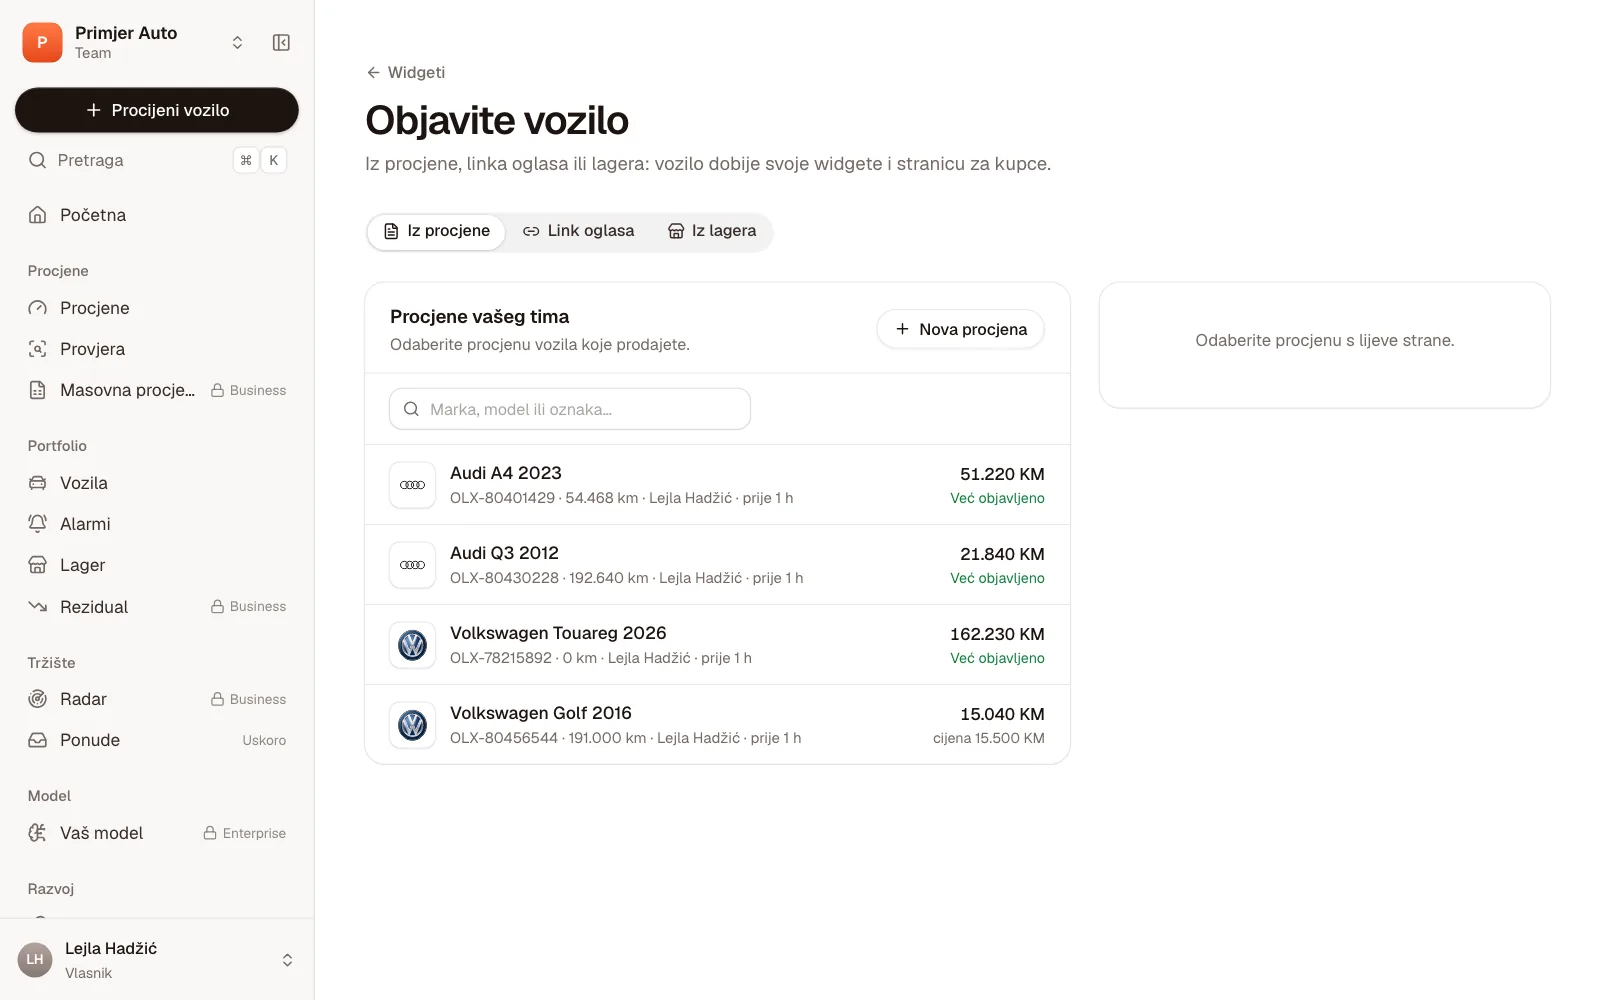Click the Audi logo of Q3 2012 row
Screen dimensions: 1600x1000
point(412,565)
